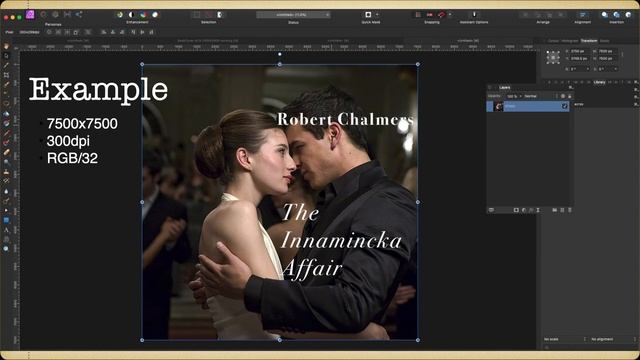Select the Flood Fill tool
This screenshot has height=360, width=640.
click(x=6, y=114)
